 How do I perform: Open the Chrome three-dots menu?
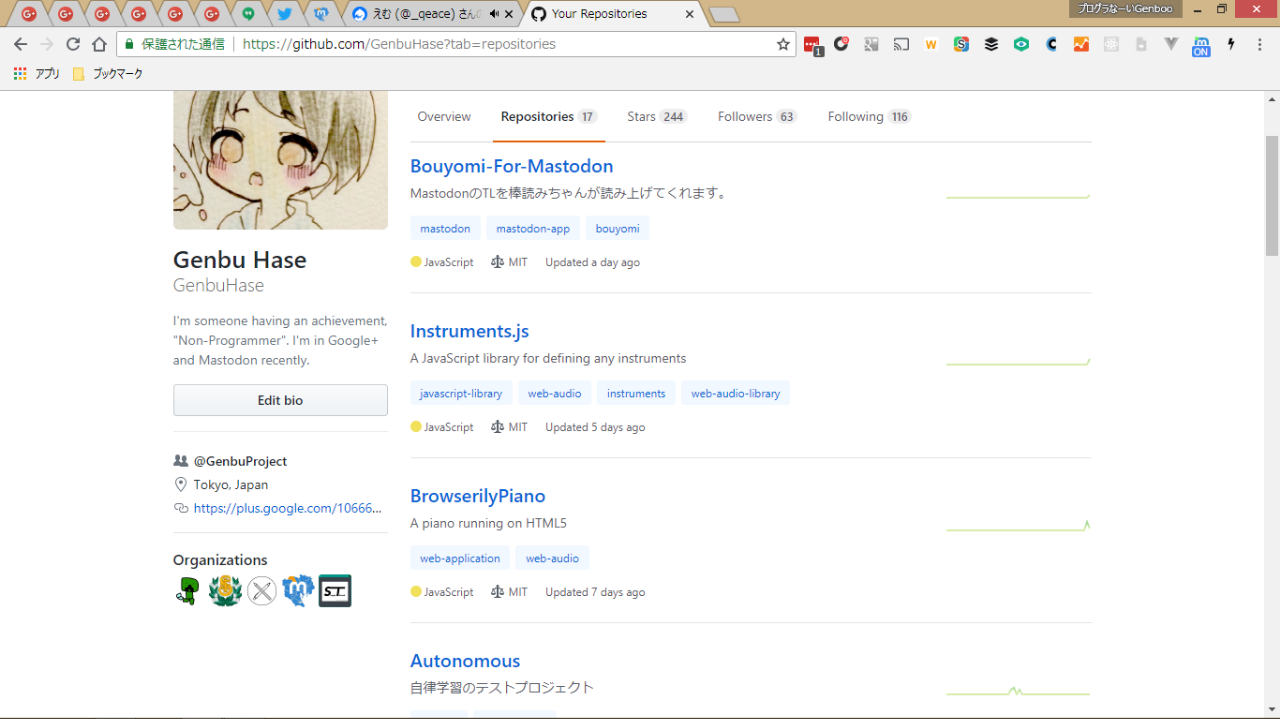point(1260,44)
